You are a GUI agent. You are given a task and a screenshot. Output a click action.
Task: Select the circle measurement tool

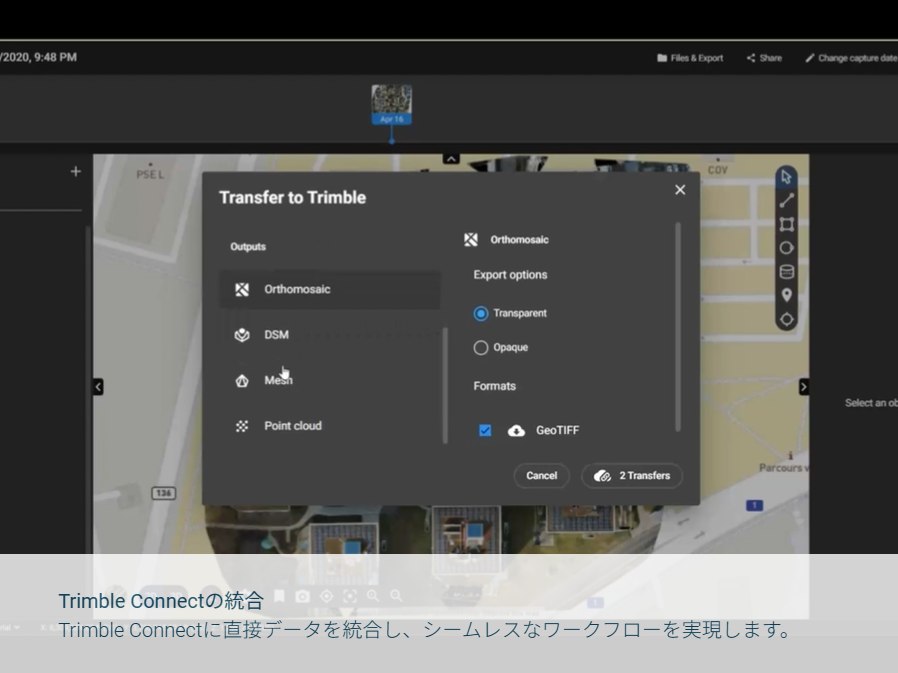click(786, 248)
